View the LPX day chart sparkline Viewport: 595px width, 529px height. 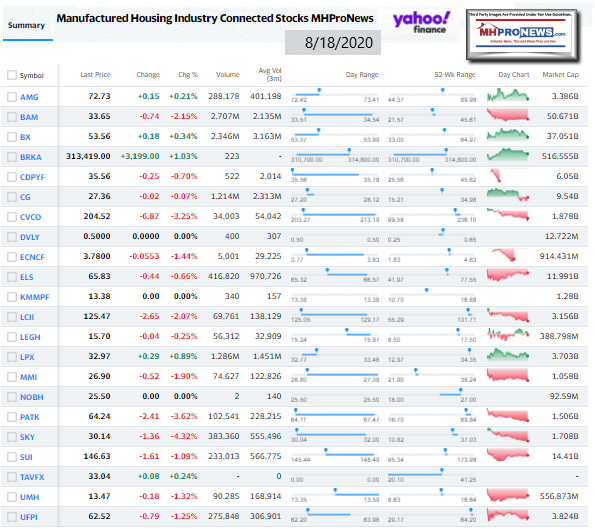point(508,355)
